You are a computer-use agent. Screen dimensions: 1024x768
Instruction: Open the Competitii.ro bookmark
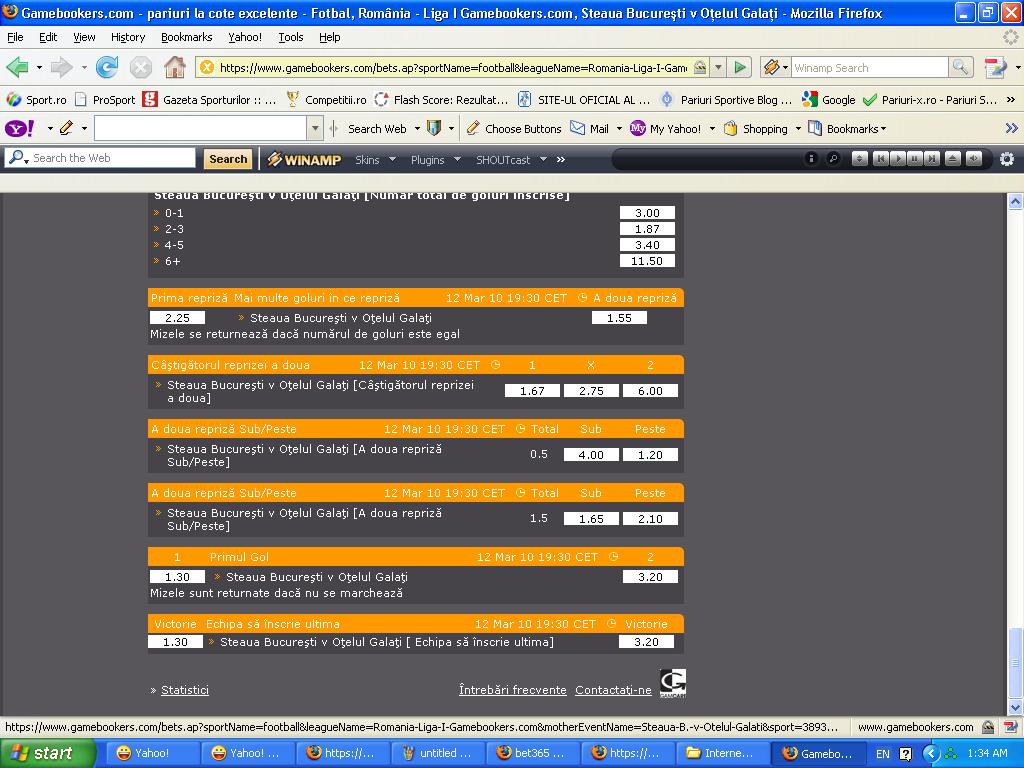[327, 100]
